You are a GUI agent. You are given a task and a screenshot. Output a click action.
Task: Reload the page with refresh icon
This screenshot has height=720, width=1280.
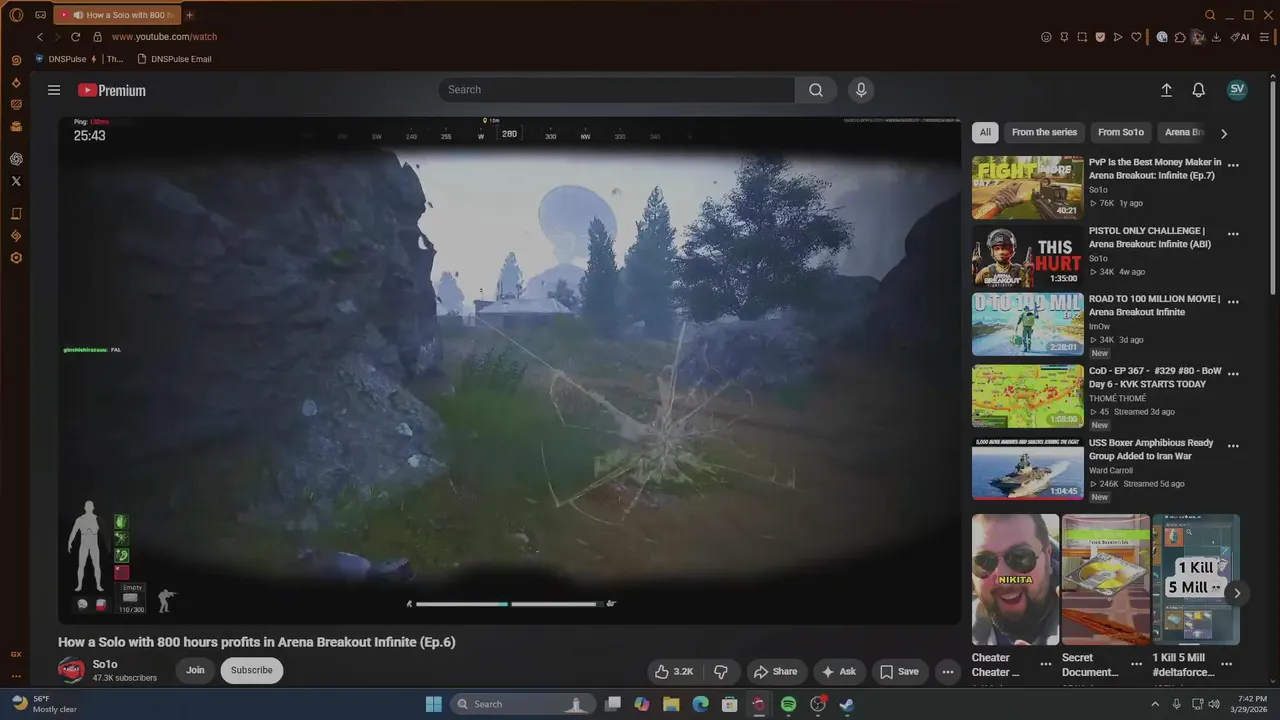[x=75, y=37]
